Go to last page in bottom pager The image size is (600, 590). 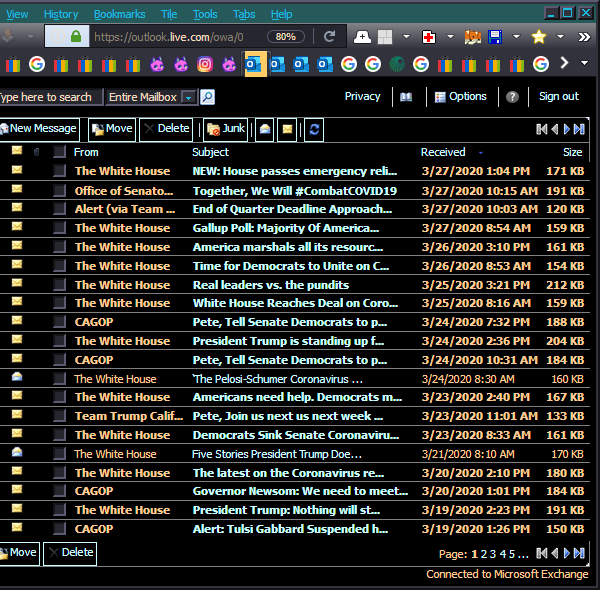click(579, 553)
